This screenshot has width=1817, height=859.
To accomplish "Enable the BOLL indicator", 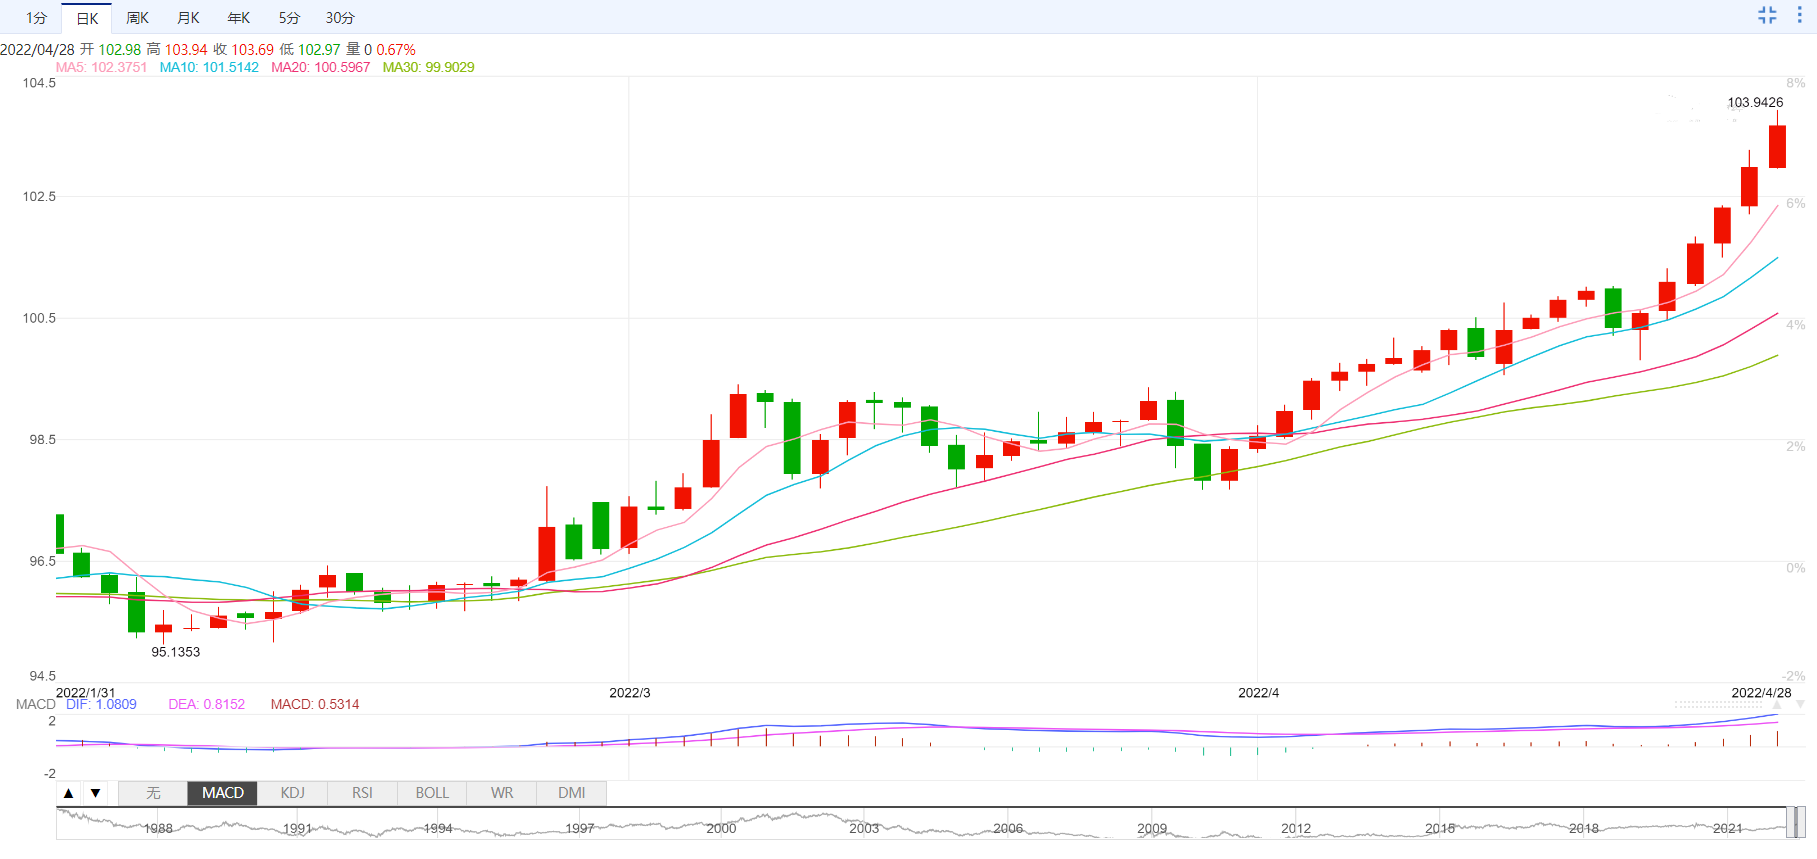I will coord(432,793).
